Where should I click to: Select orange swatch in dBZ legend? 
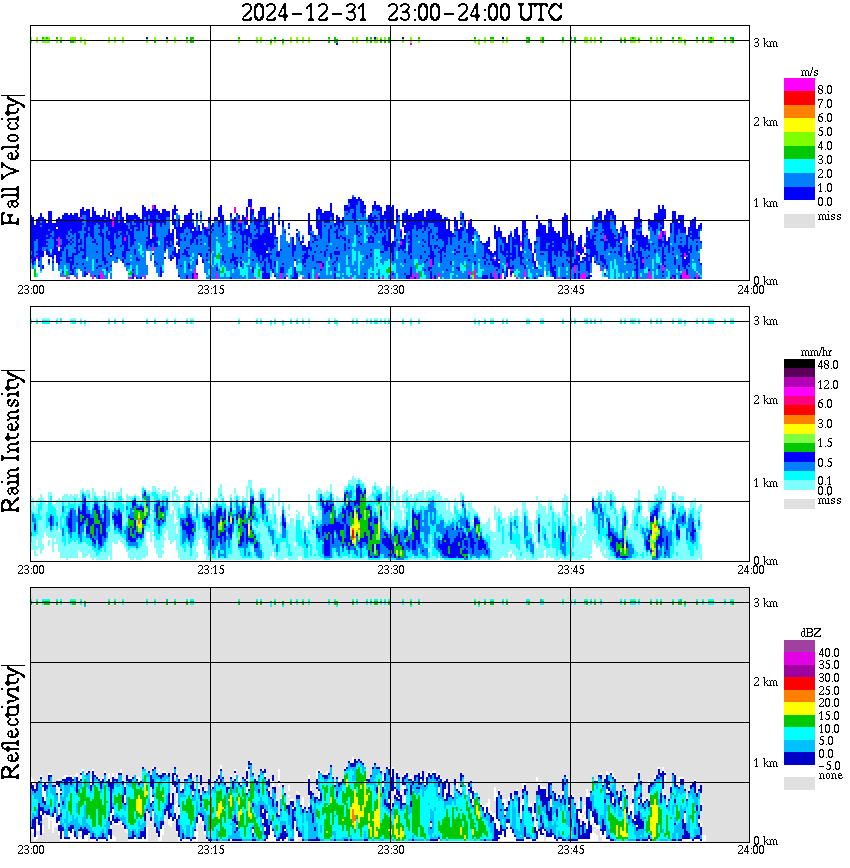click(x=799, y=696)
